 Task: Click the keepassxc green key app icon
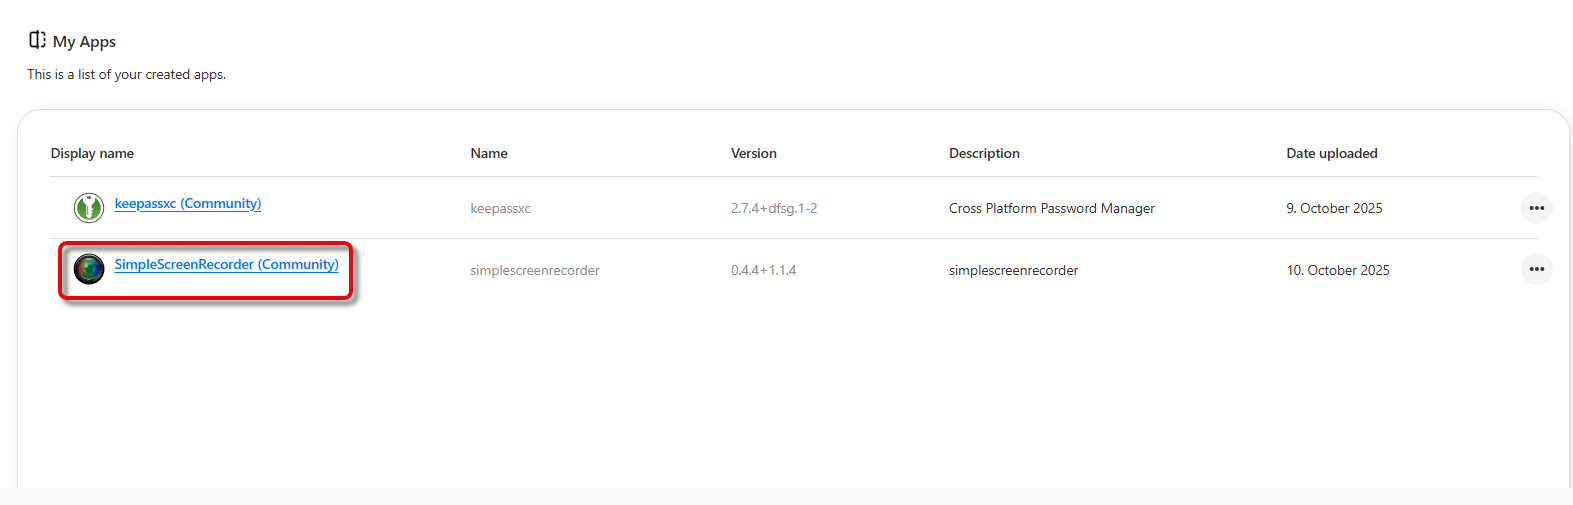89,207
